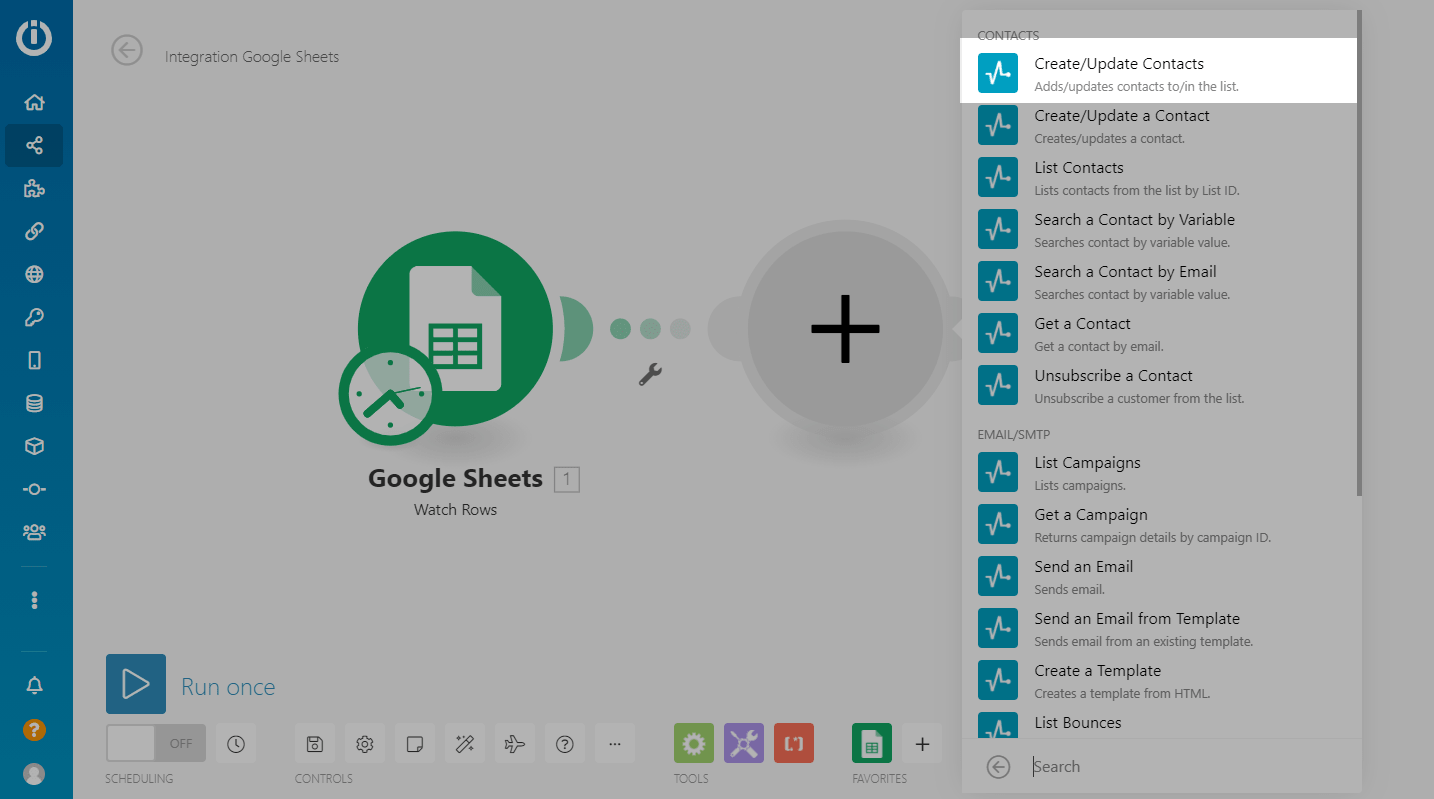Open schedule settings clock icon
Screen dimensions: 1434x799
coord(236,744)
